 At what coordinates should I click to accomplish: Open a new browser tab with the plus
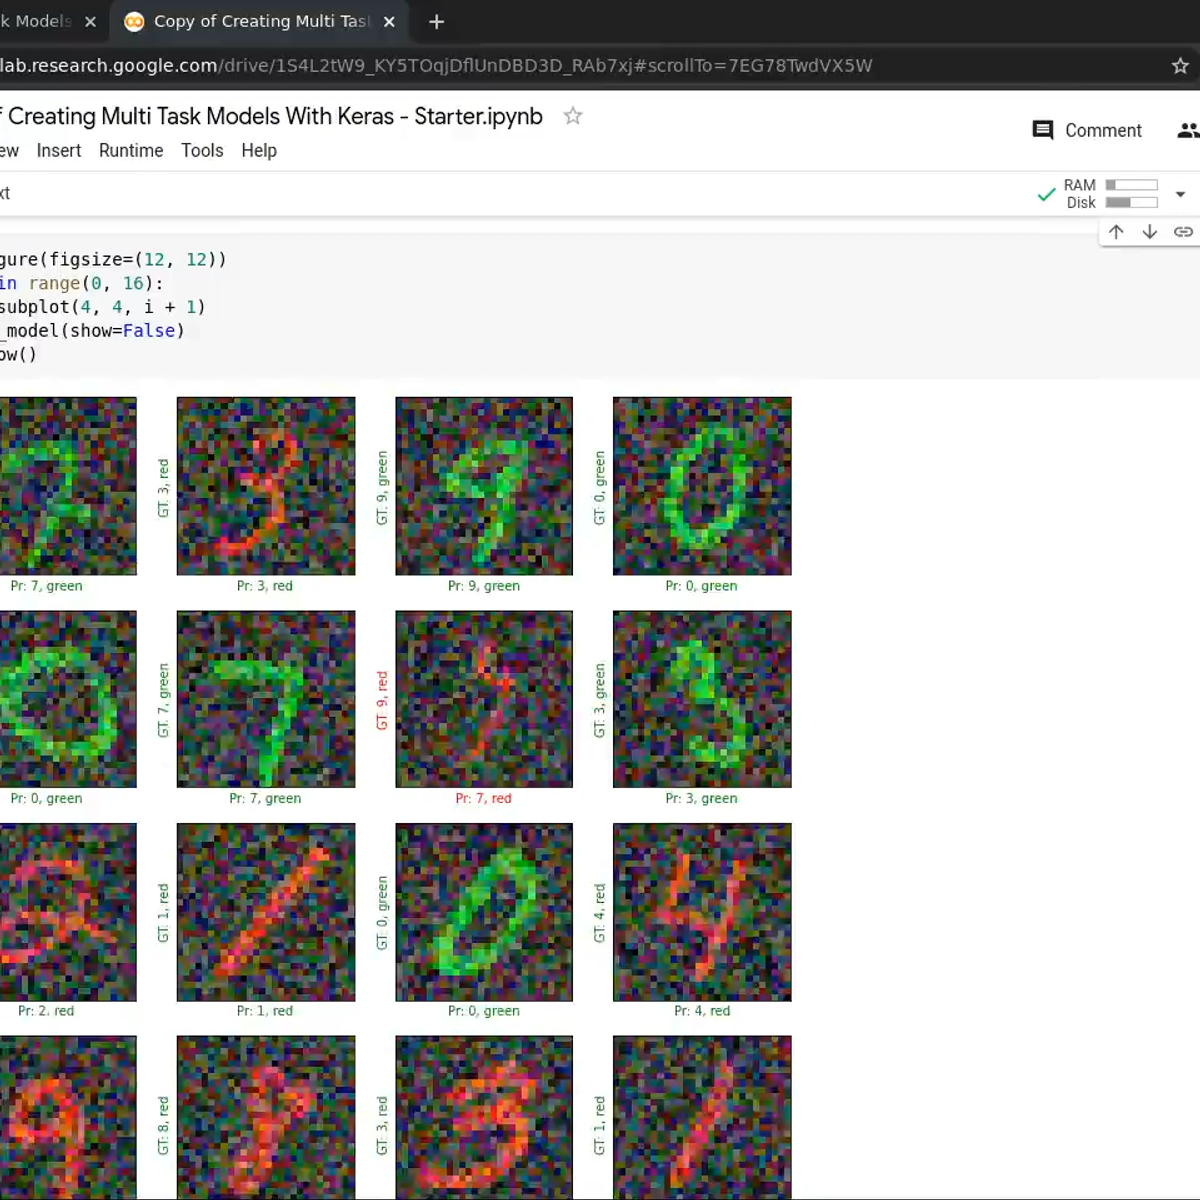tap(435, 21)
